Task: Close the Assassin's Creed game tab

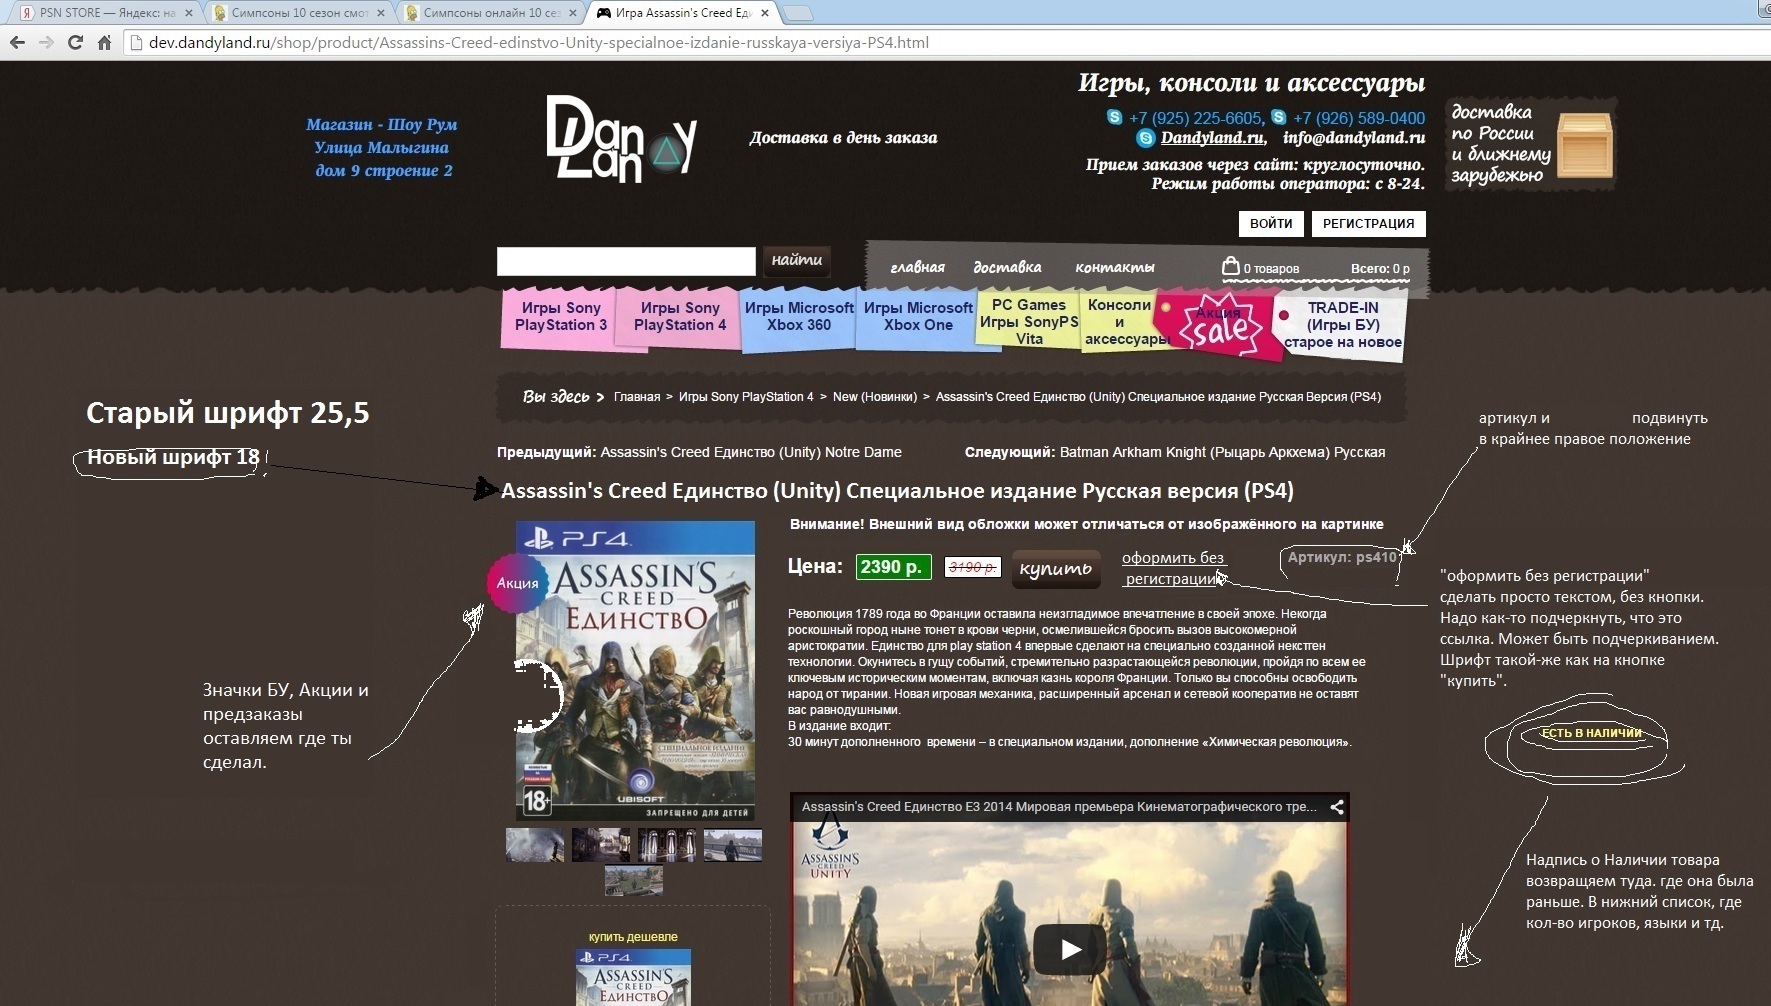Action: coord(765,13)
